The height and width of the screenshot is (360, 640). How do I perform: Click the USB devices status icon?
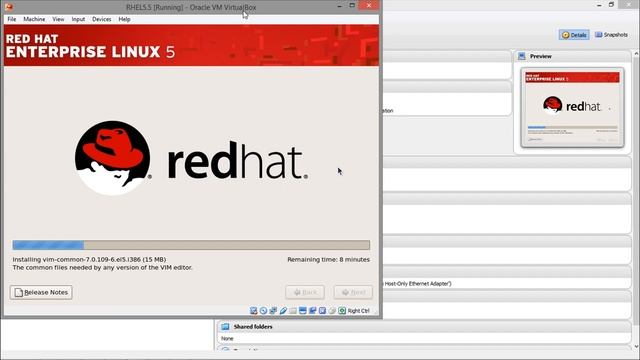point(283,311)
